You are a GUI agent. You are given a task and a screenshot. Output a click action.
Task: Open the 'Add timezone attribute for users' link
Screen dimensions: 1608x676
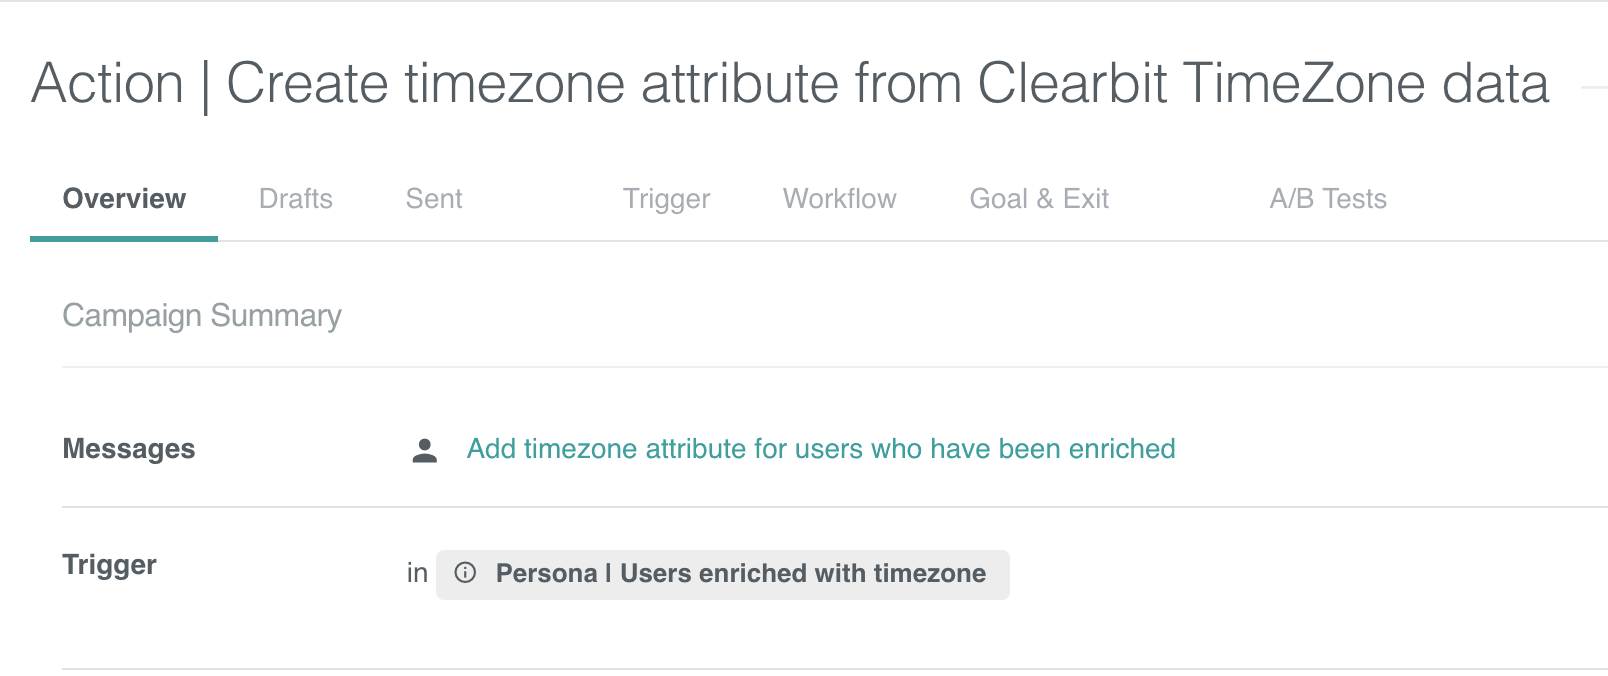point(821,449)
